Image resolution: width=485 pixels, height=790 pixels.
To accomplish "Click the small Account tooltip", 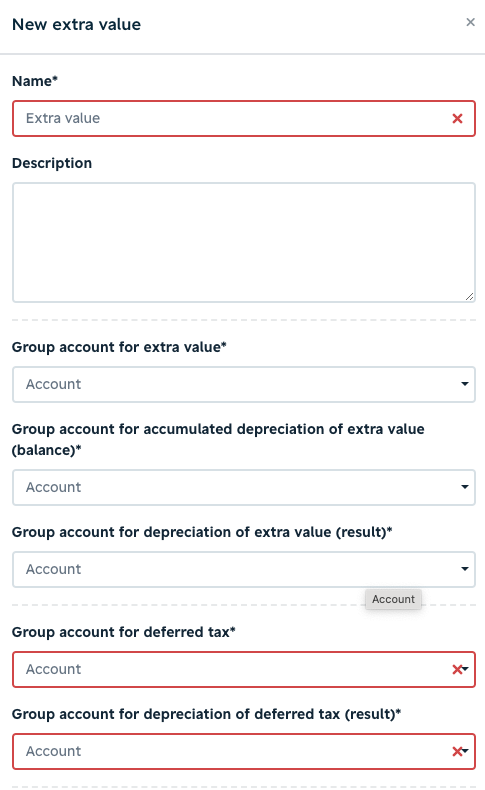I will pyautogui.click(x=393, y=599).
